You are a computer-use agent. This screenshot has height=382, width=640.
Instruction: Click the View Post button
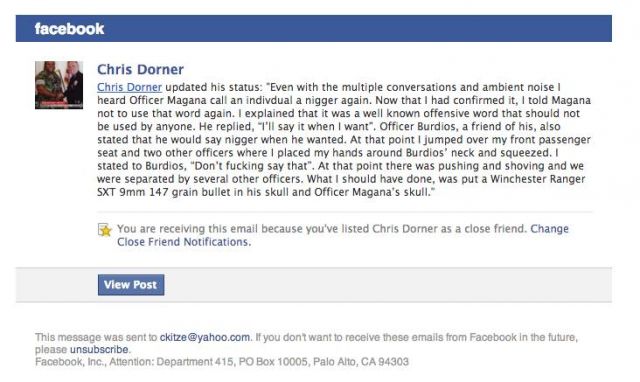pyautogui.click(x=131, y=285)
